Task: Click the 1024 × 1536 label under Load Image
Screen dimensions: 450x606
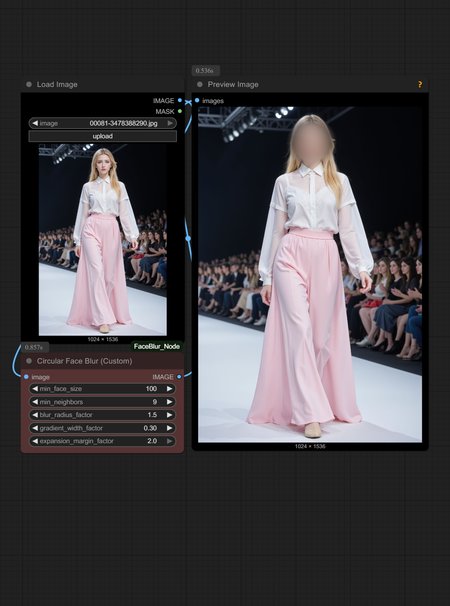Action: coord(102,339)
